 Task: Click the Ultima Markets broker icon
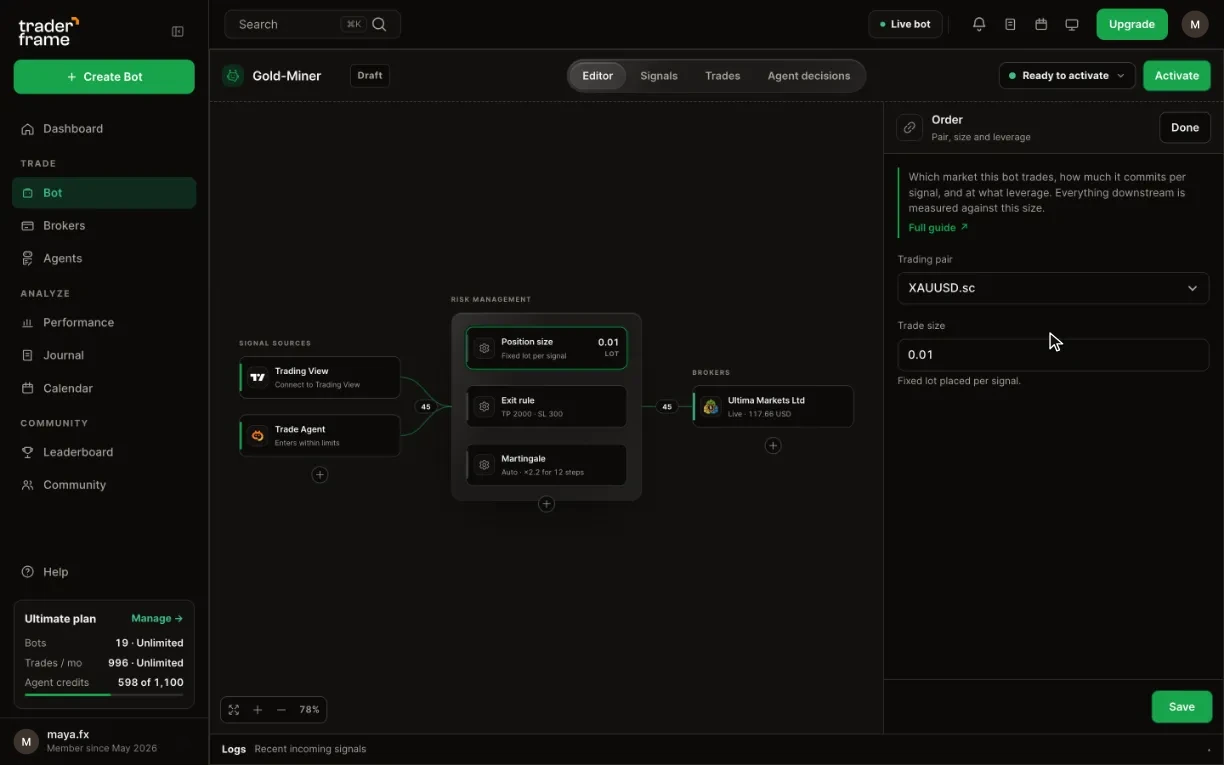click(x=711, y=407)
